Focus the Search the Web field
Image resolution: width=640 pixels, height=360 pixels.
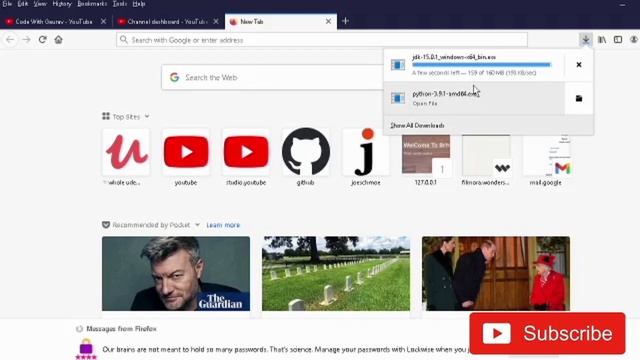(272, 77)
